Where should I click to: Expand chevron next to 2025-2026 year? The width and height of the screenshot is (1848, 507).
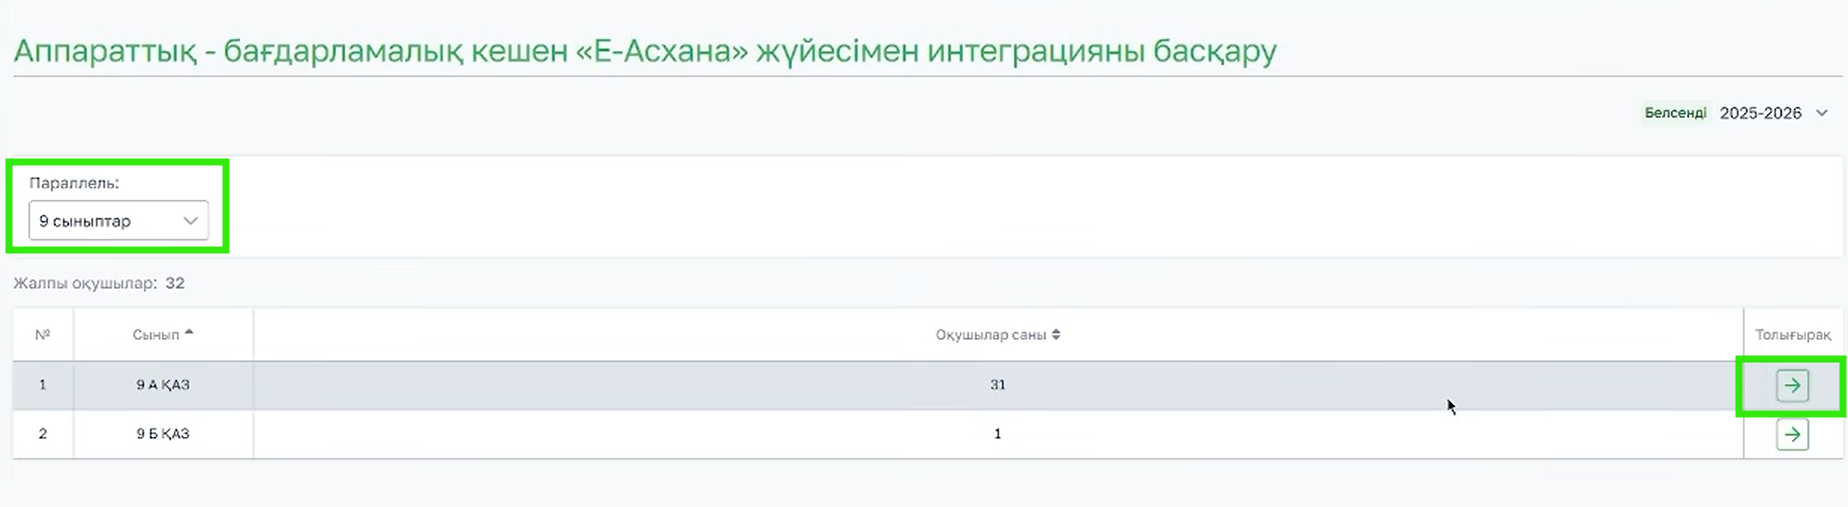pos(1822,113)
